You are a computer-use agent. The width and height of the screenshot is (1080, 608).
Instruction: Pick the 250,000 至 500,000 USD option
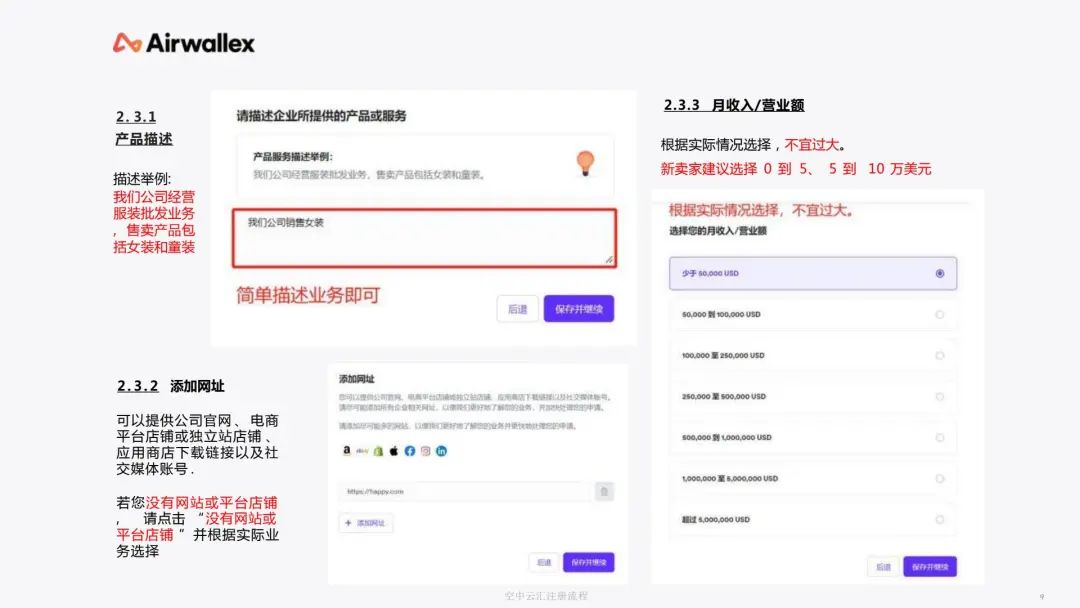pos(939,396)
